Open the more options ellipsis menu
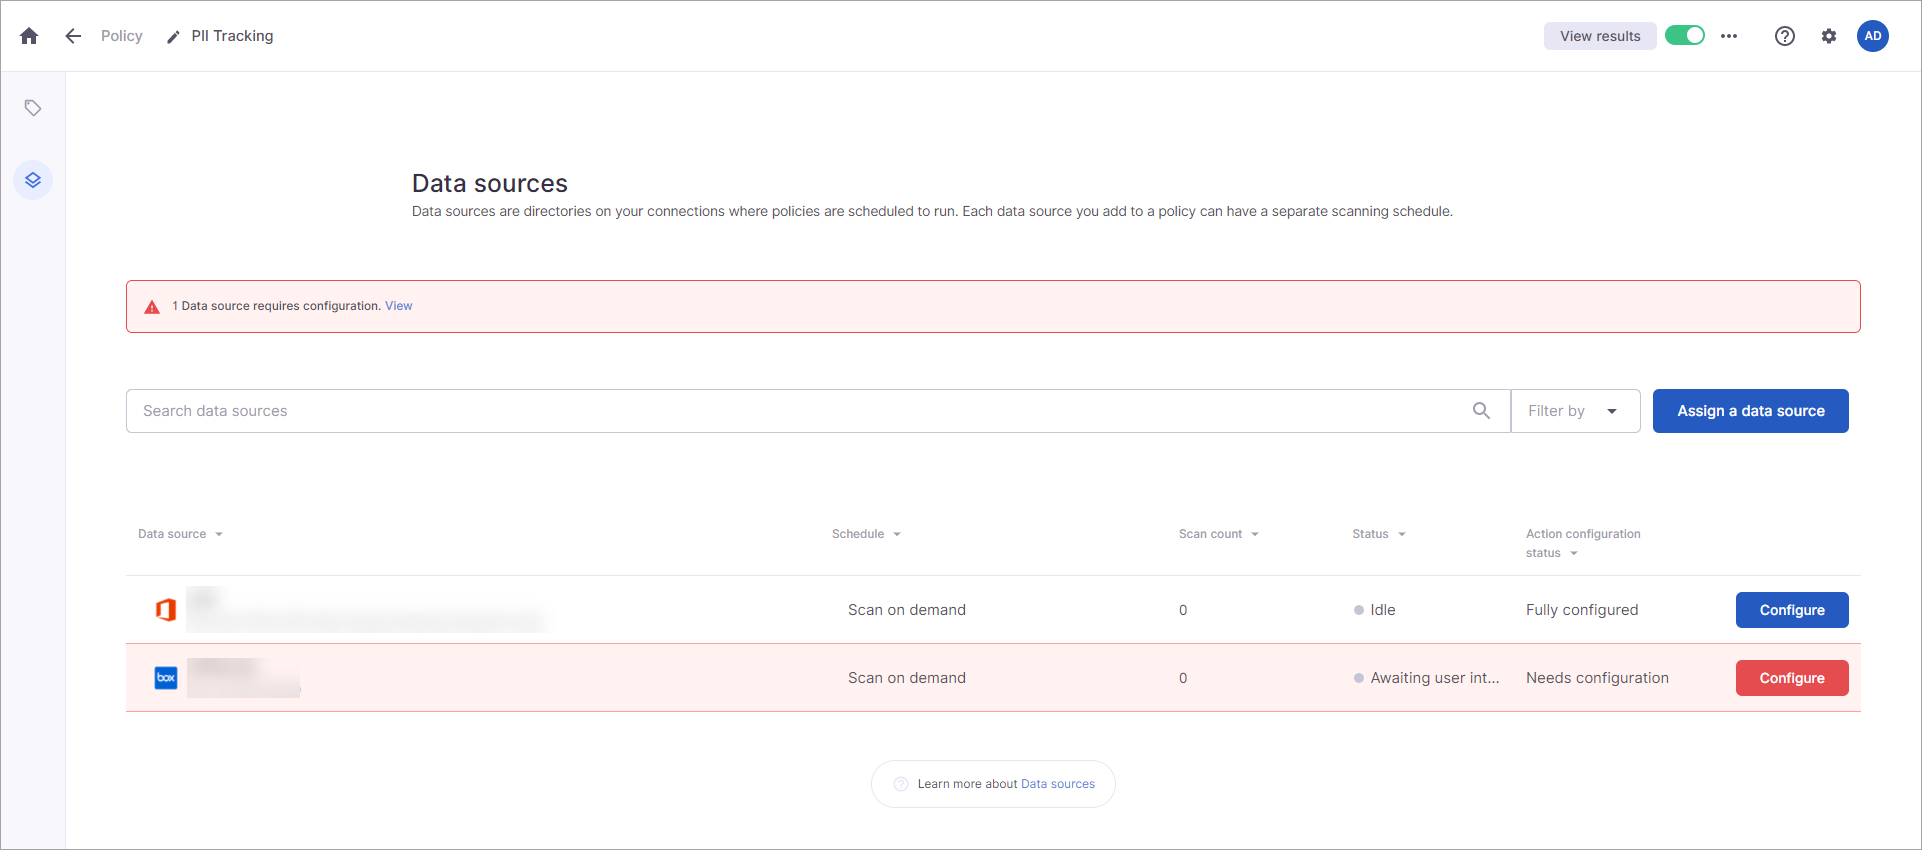 click(1729, 36)
